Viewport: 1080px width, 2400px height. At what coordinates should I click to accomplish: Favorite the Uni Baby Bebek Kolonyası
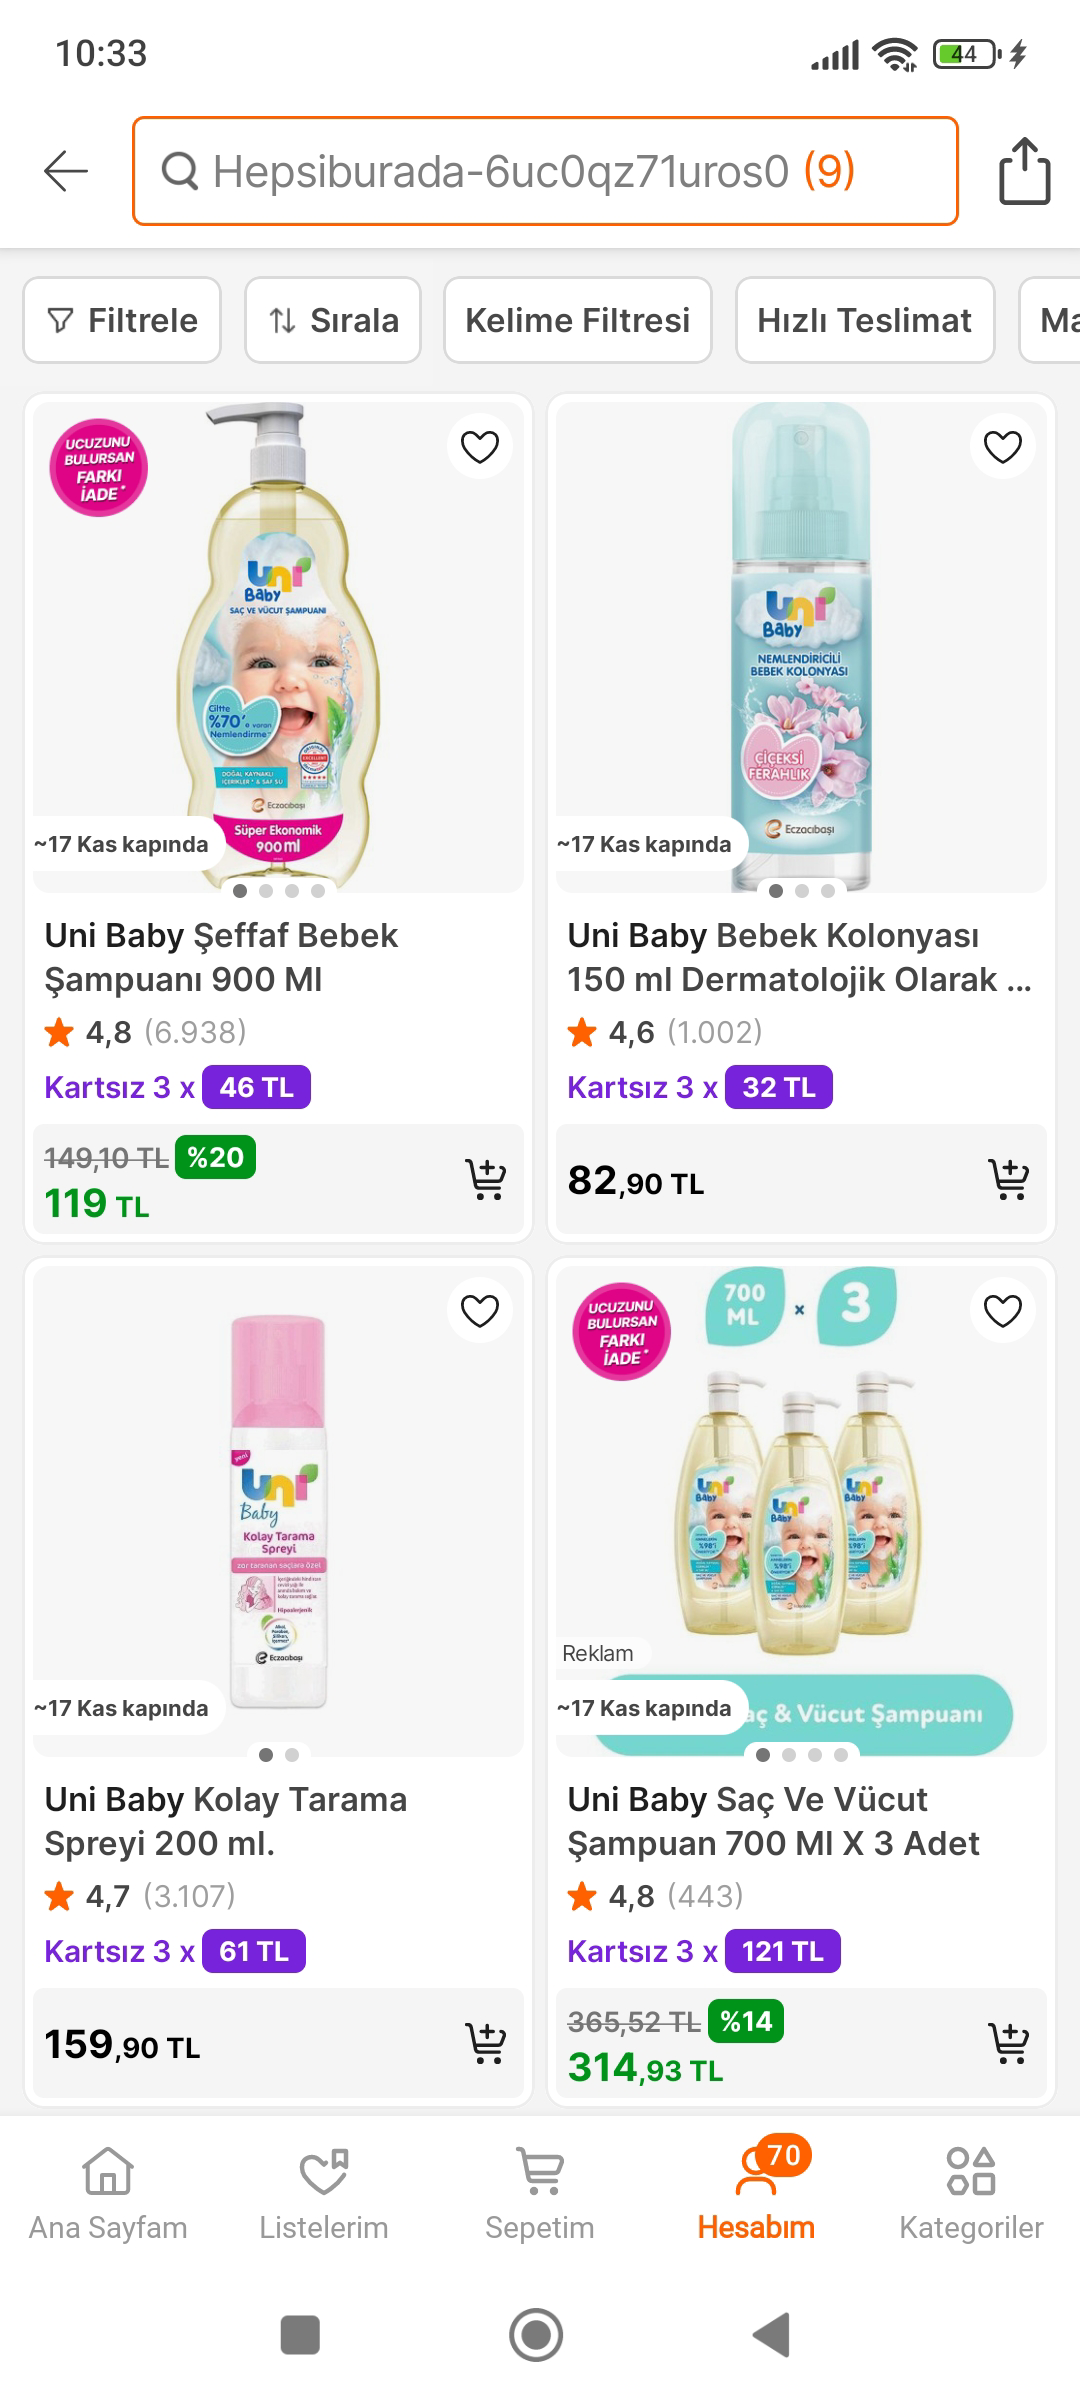[x=1003, y=446]
